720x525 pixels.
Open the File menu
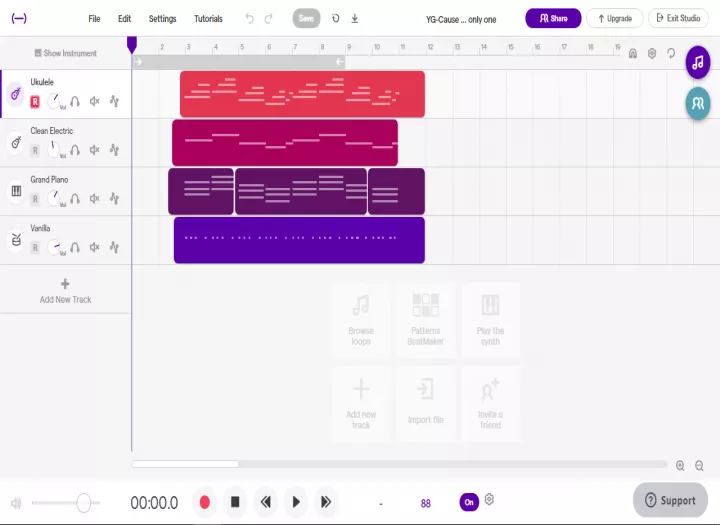pyautogui.click(x=94, y=19)
